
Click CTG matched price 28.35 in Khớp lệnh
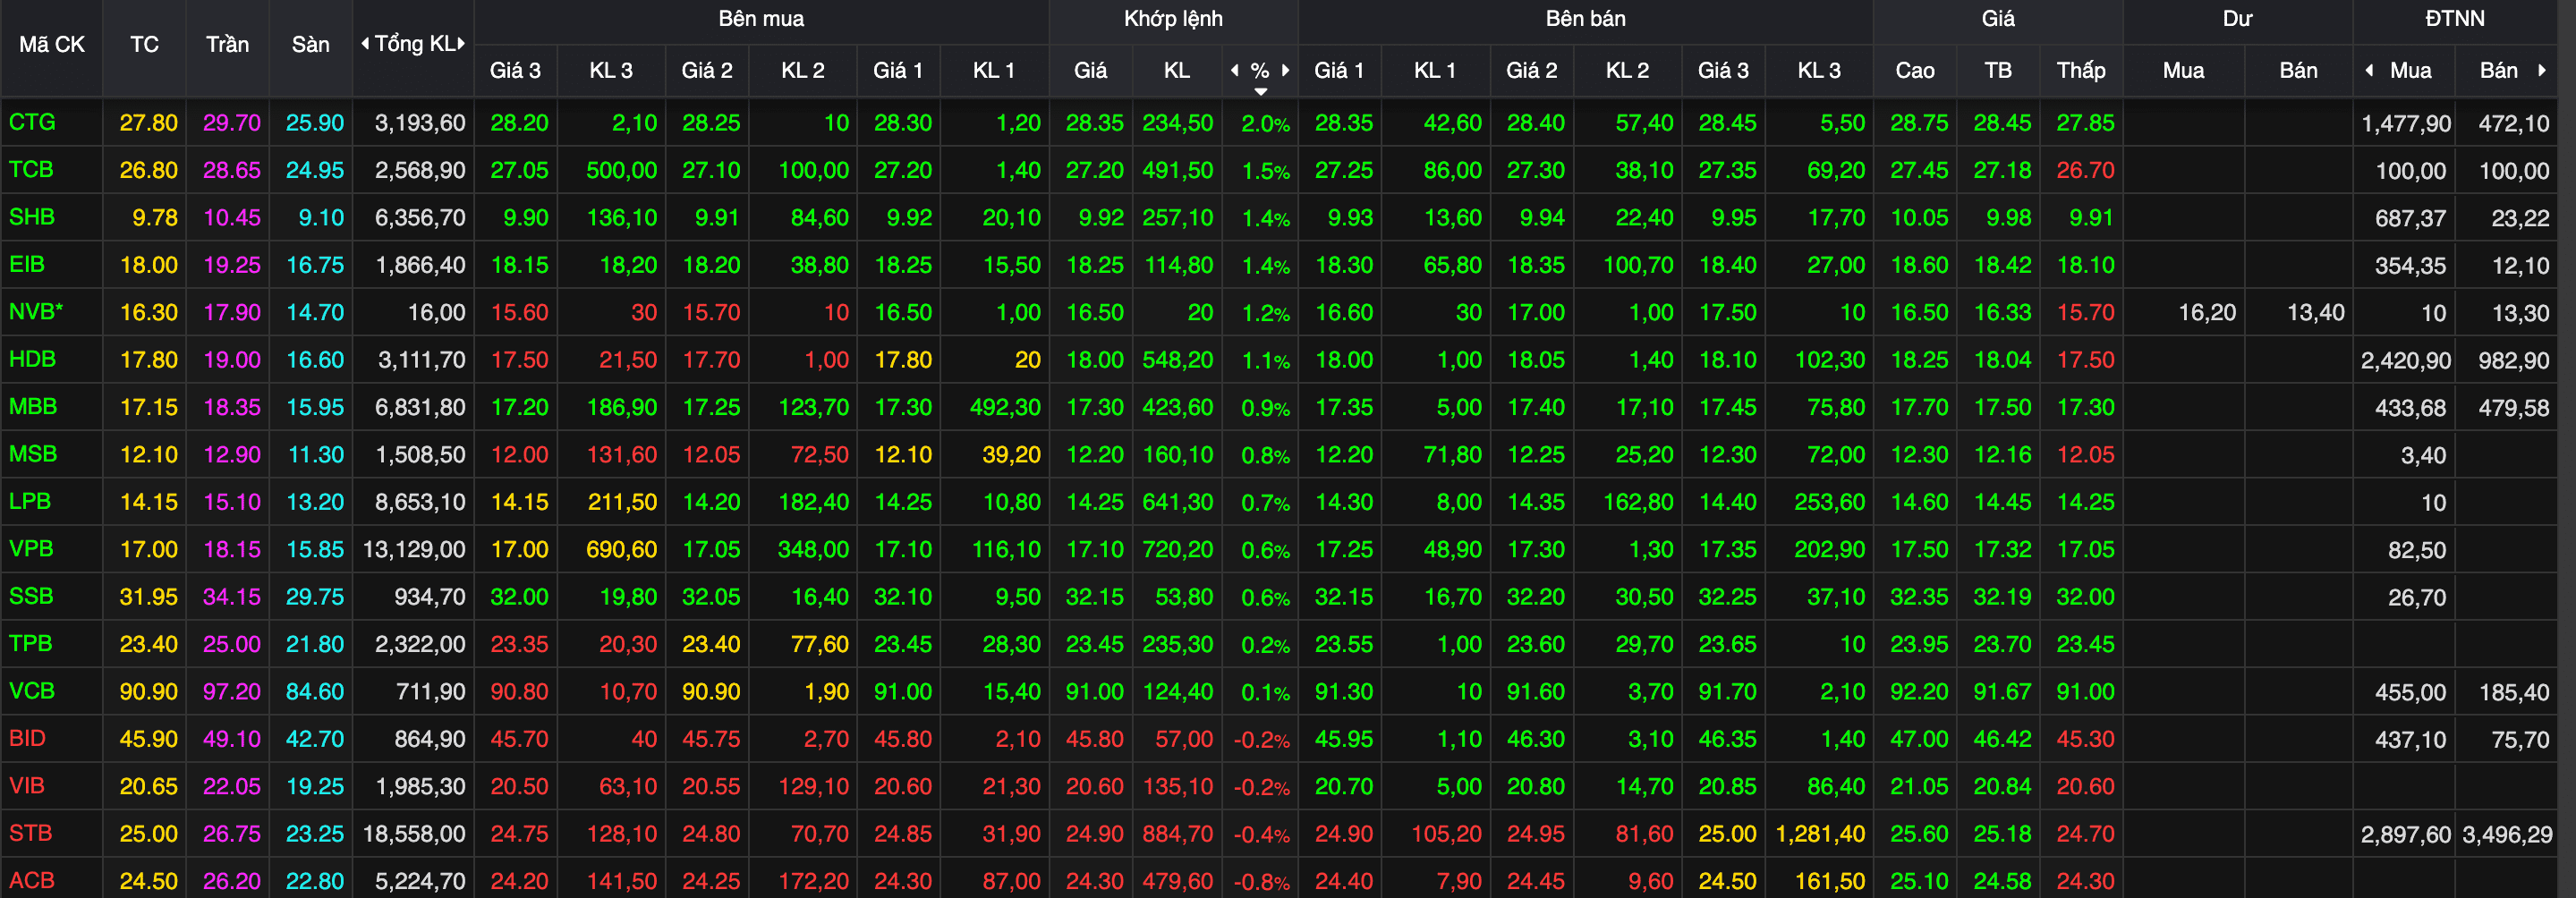1094,123
